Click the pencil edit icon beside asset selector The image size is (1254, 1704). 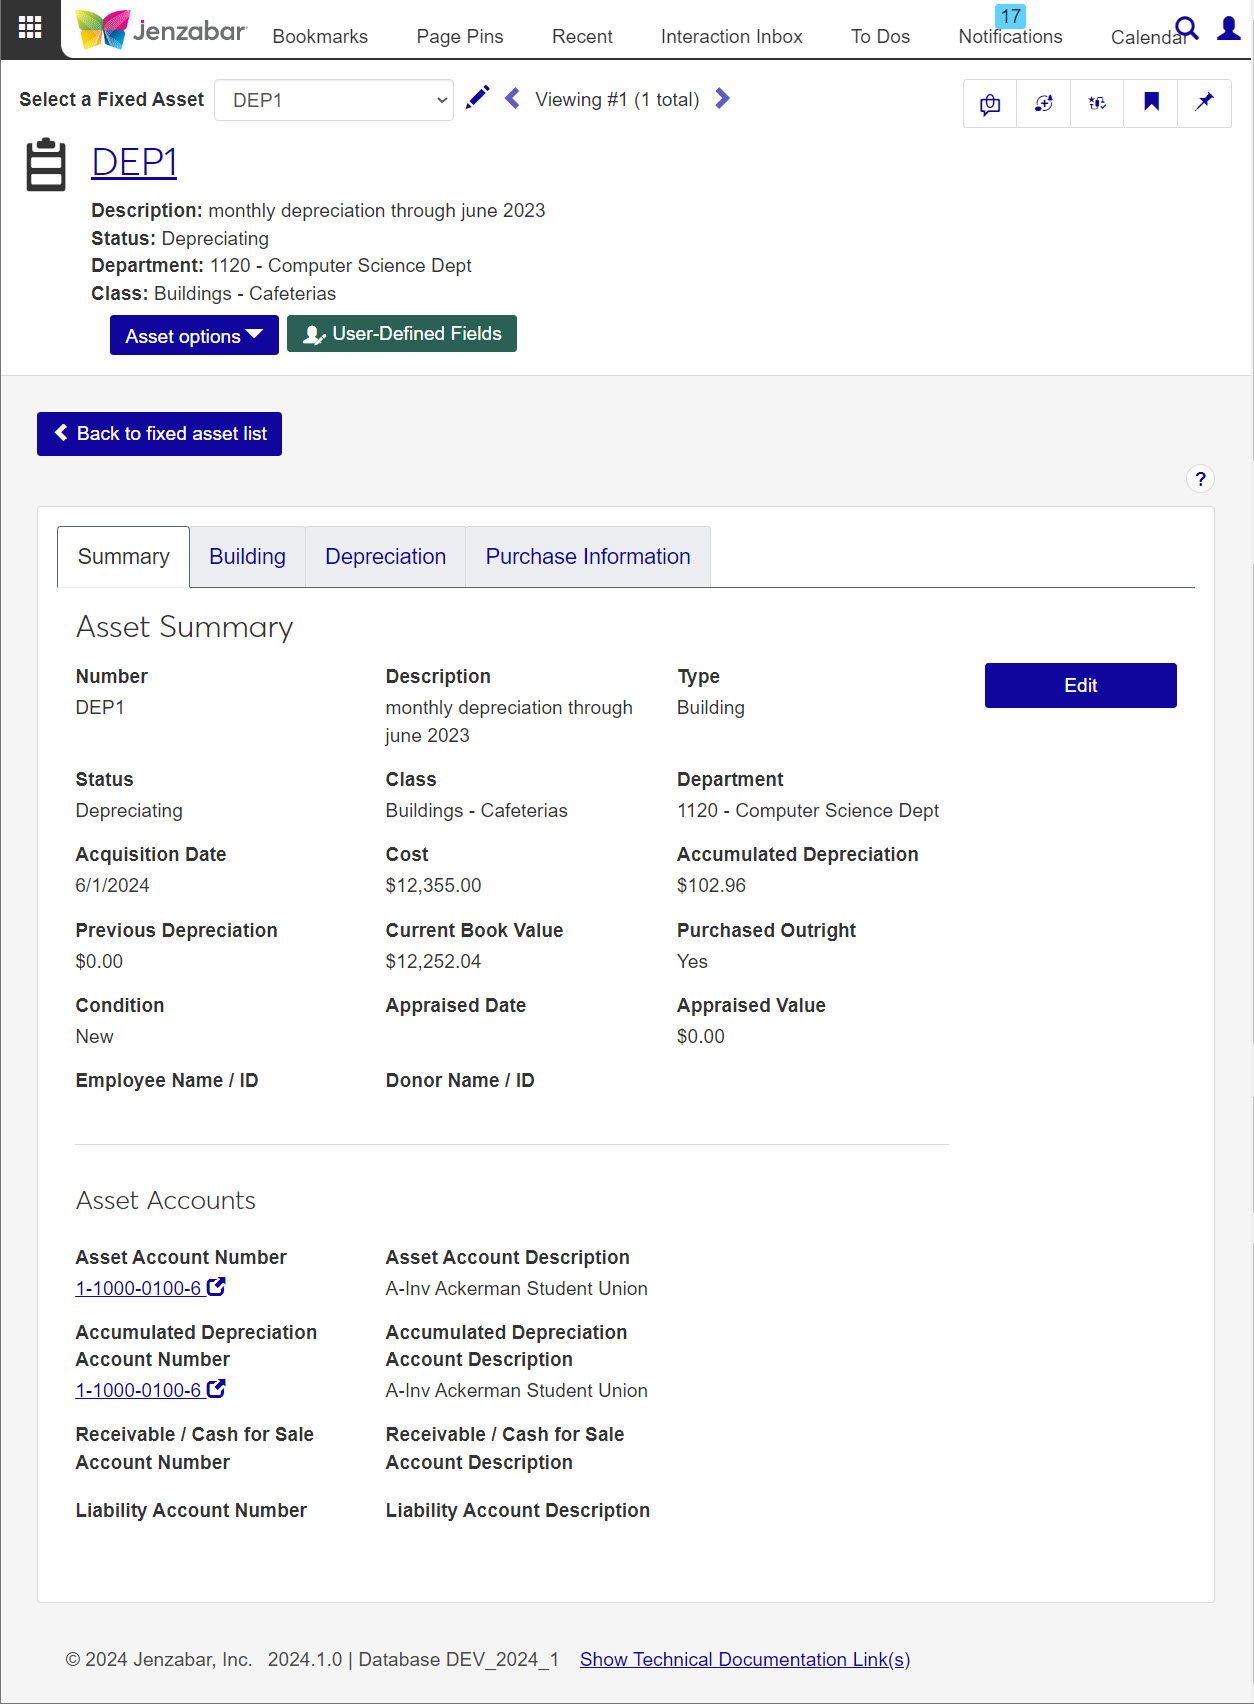(478, 98)
